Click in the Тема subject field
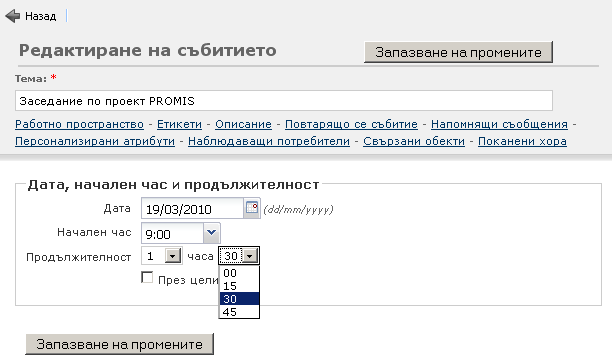The image size is (612, 361). [284, 101]
